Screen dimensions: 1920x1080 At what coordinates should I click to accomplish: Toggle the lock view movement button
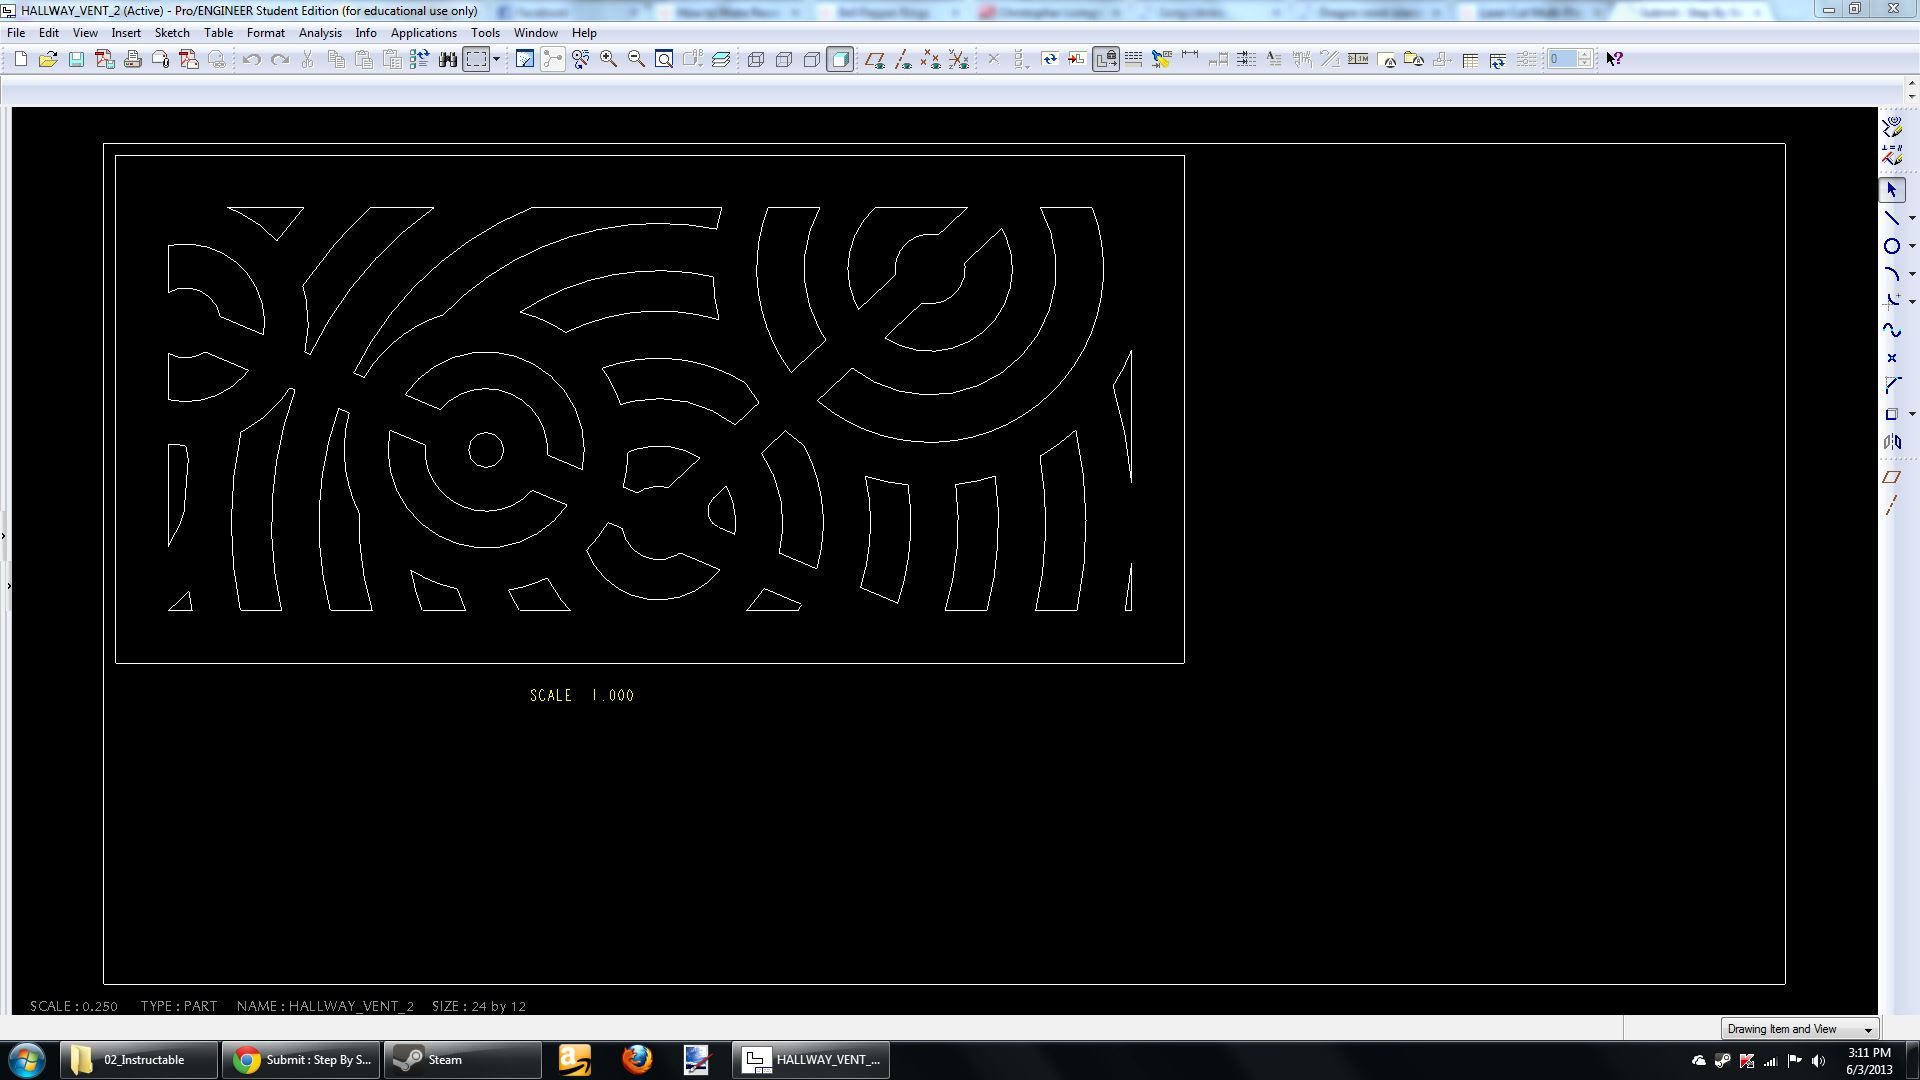[1105, 59]
